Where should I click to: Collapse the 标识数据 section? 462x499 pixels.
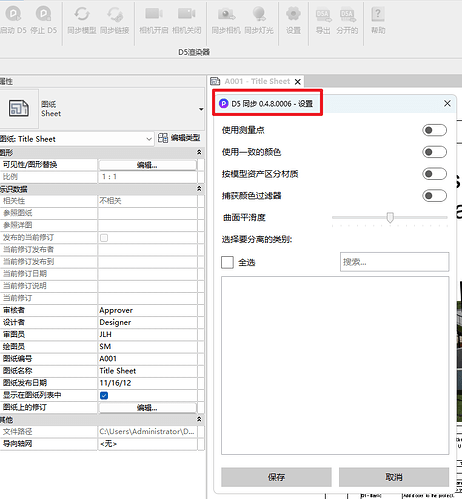coord(199,189)
